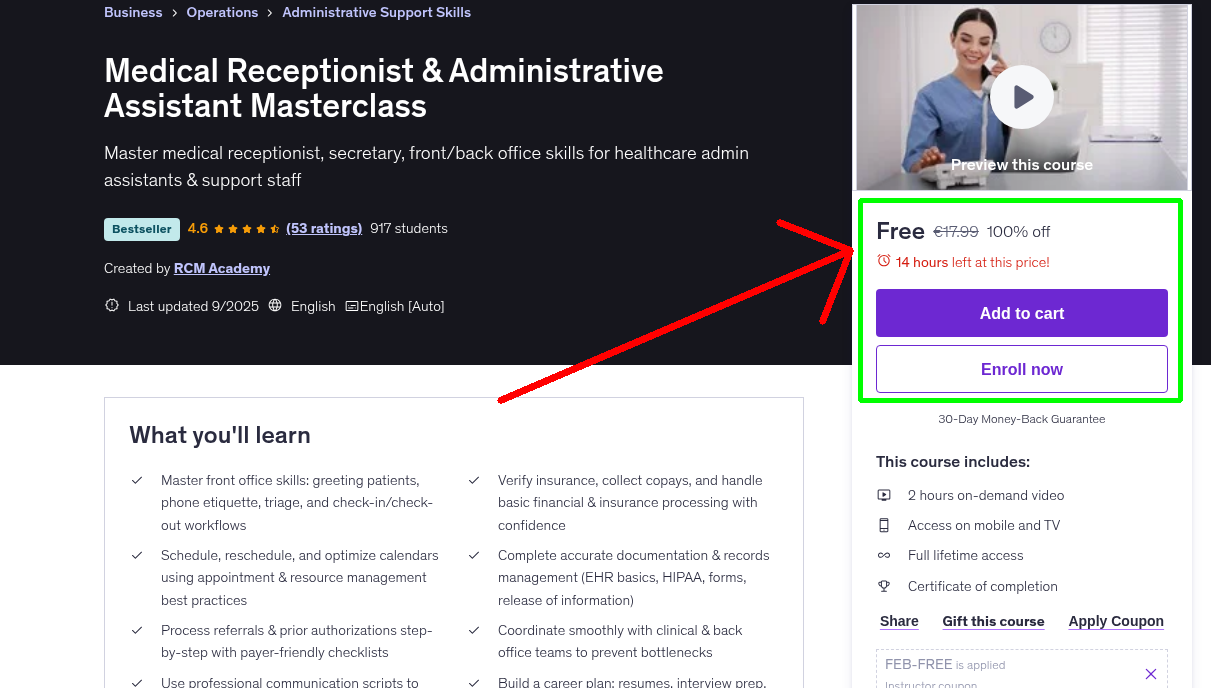Open Apply Coupon

[1115, 621]
